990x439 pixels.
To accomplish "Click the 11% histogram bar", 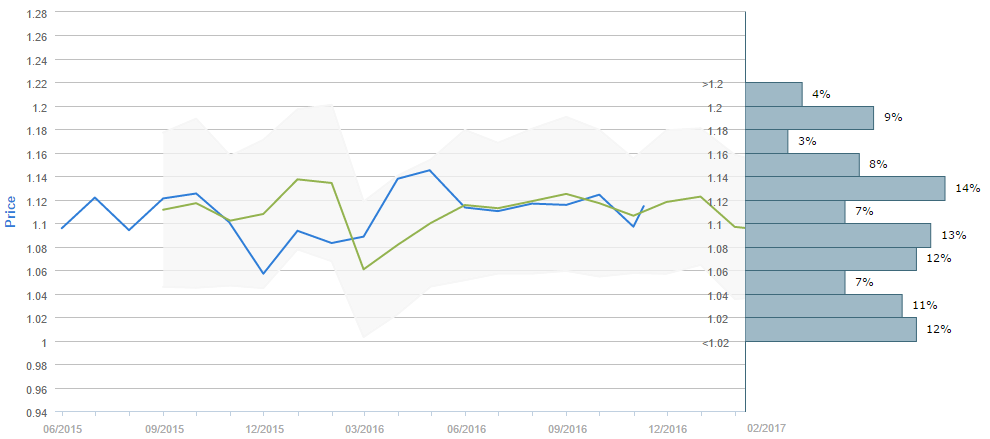I will click(x=824, y=306).
